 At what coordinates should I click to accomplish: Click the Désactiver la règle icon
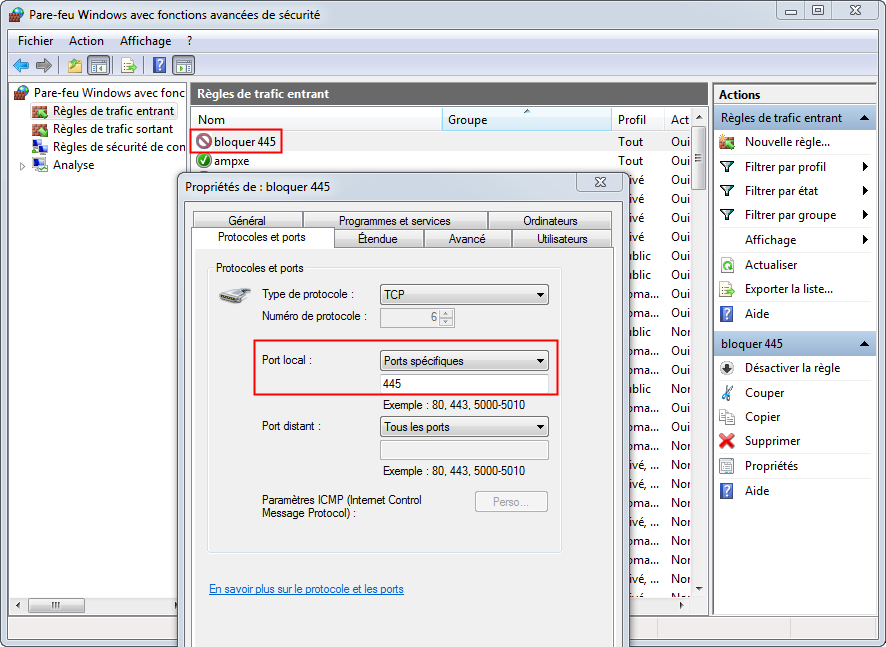(727, 368)
